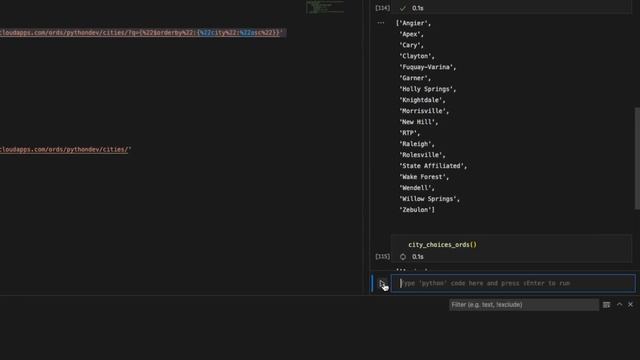Select 'Wake Forest' in the output list
Screen dimensions: 640x360
(x=422, y=177)
